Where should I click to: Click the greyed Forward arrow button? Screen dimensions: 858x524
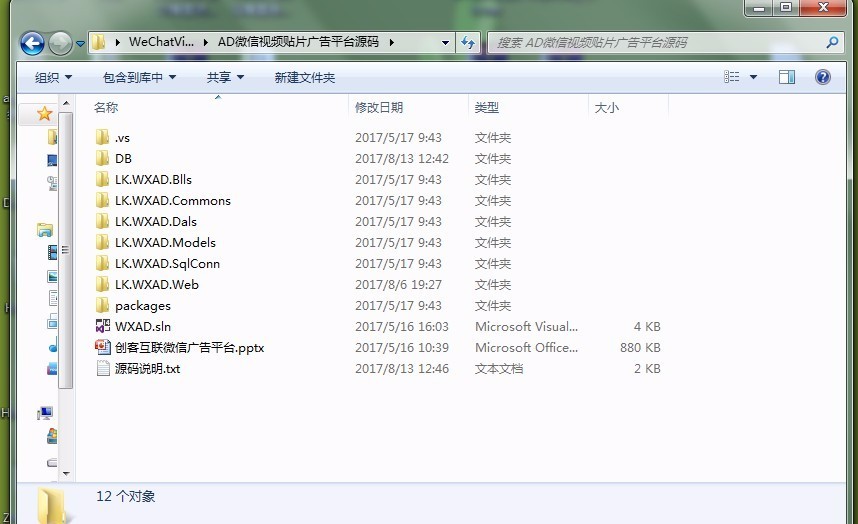click(60, 43)
